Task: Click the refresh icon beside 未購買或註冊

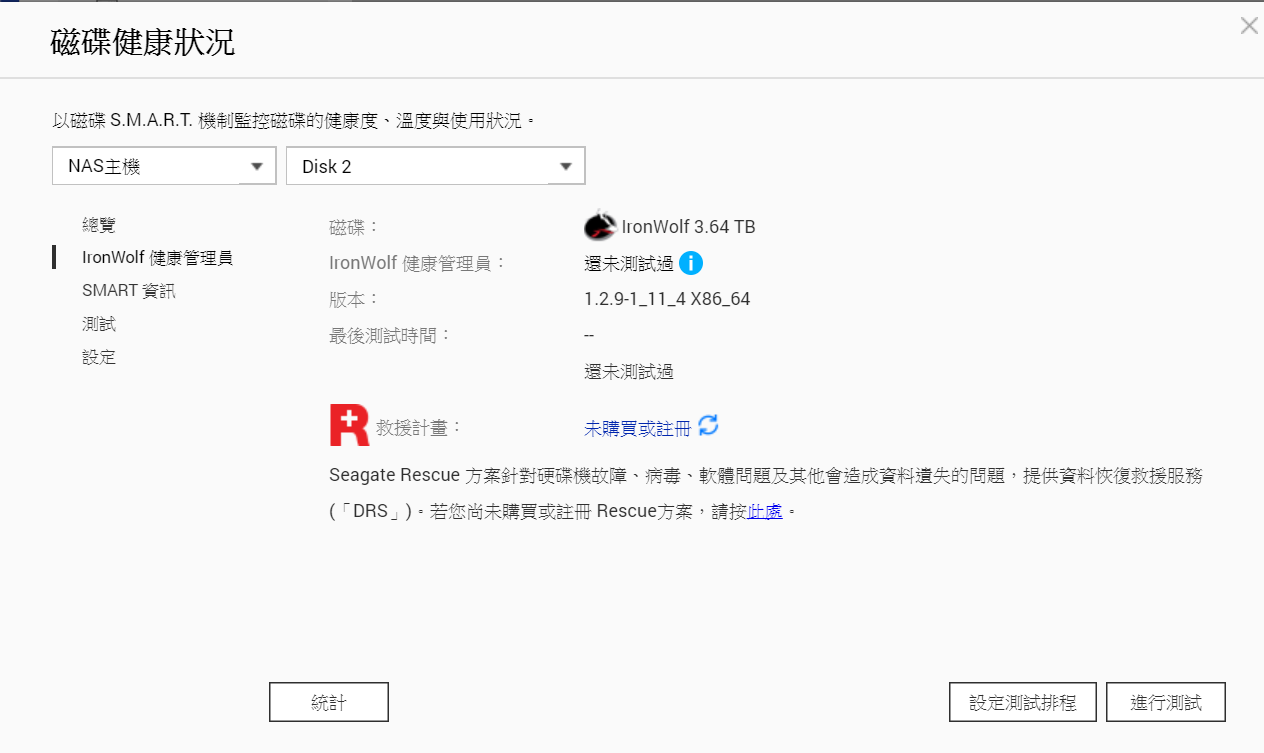Action: (708, 426)
